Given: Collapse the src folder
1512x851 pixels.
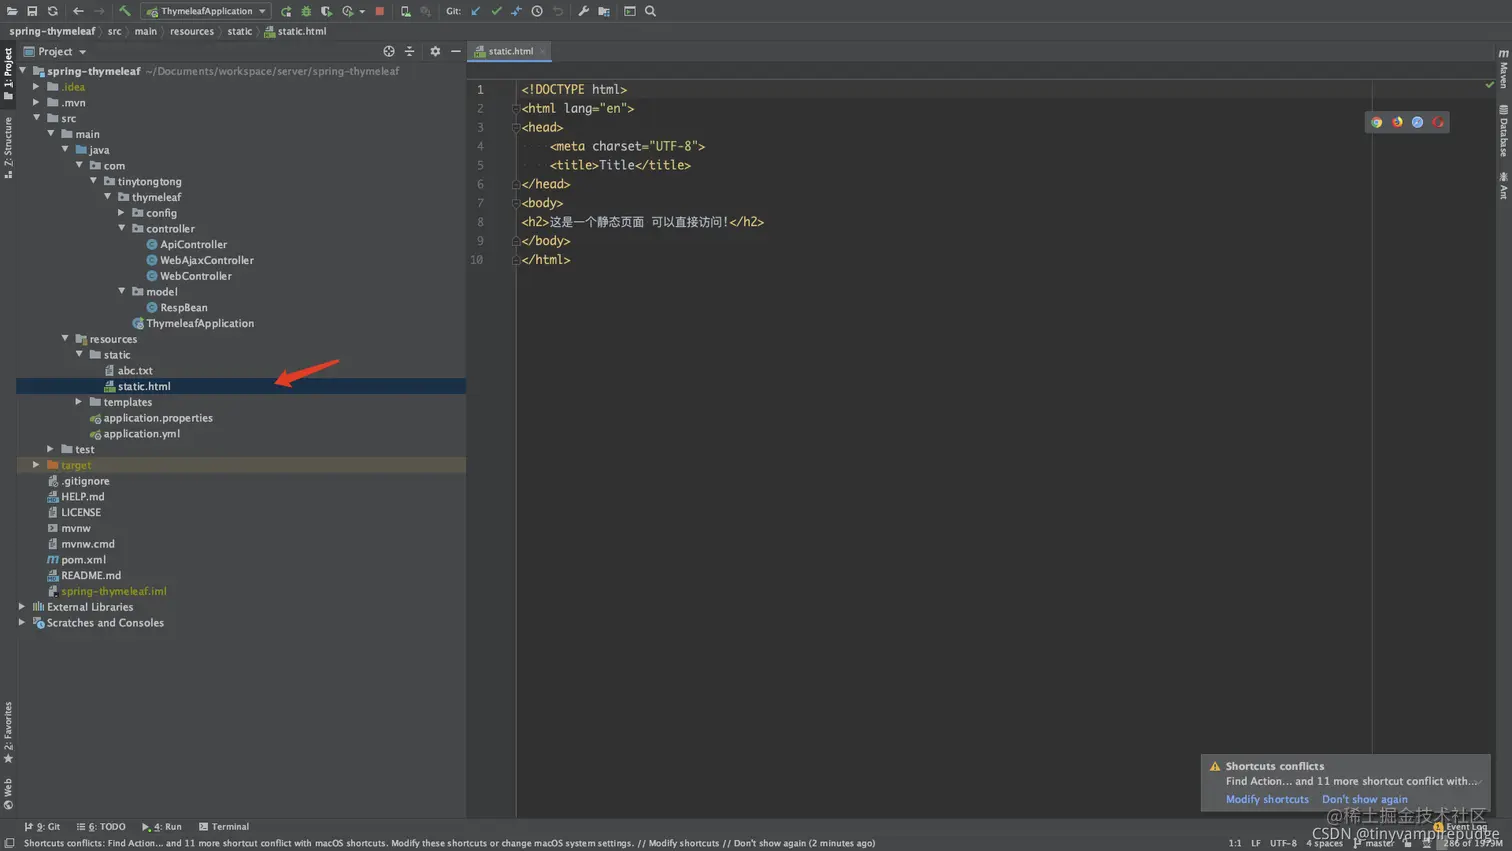Looking at the screenshot, I should pyautogui.click(x=37, y=118).
